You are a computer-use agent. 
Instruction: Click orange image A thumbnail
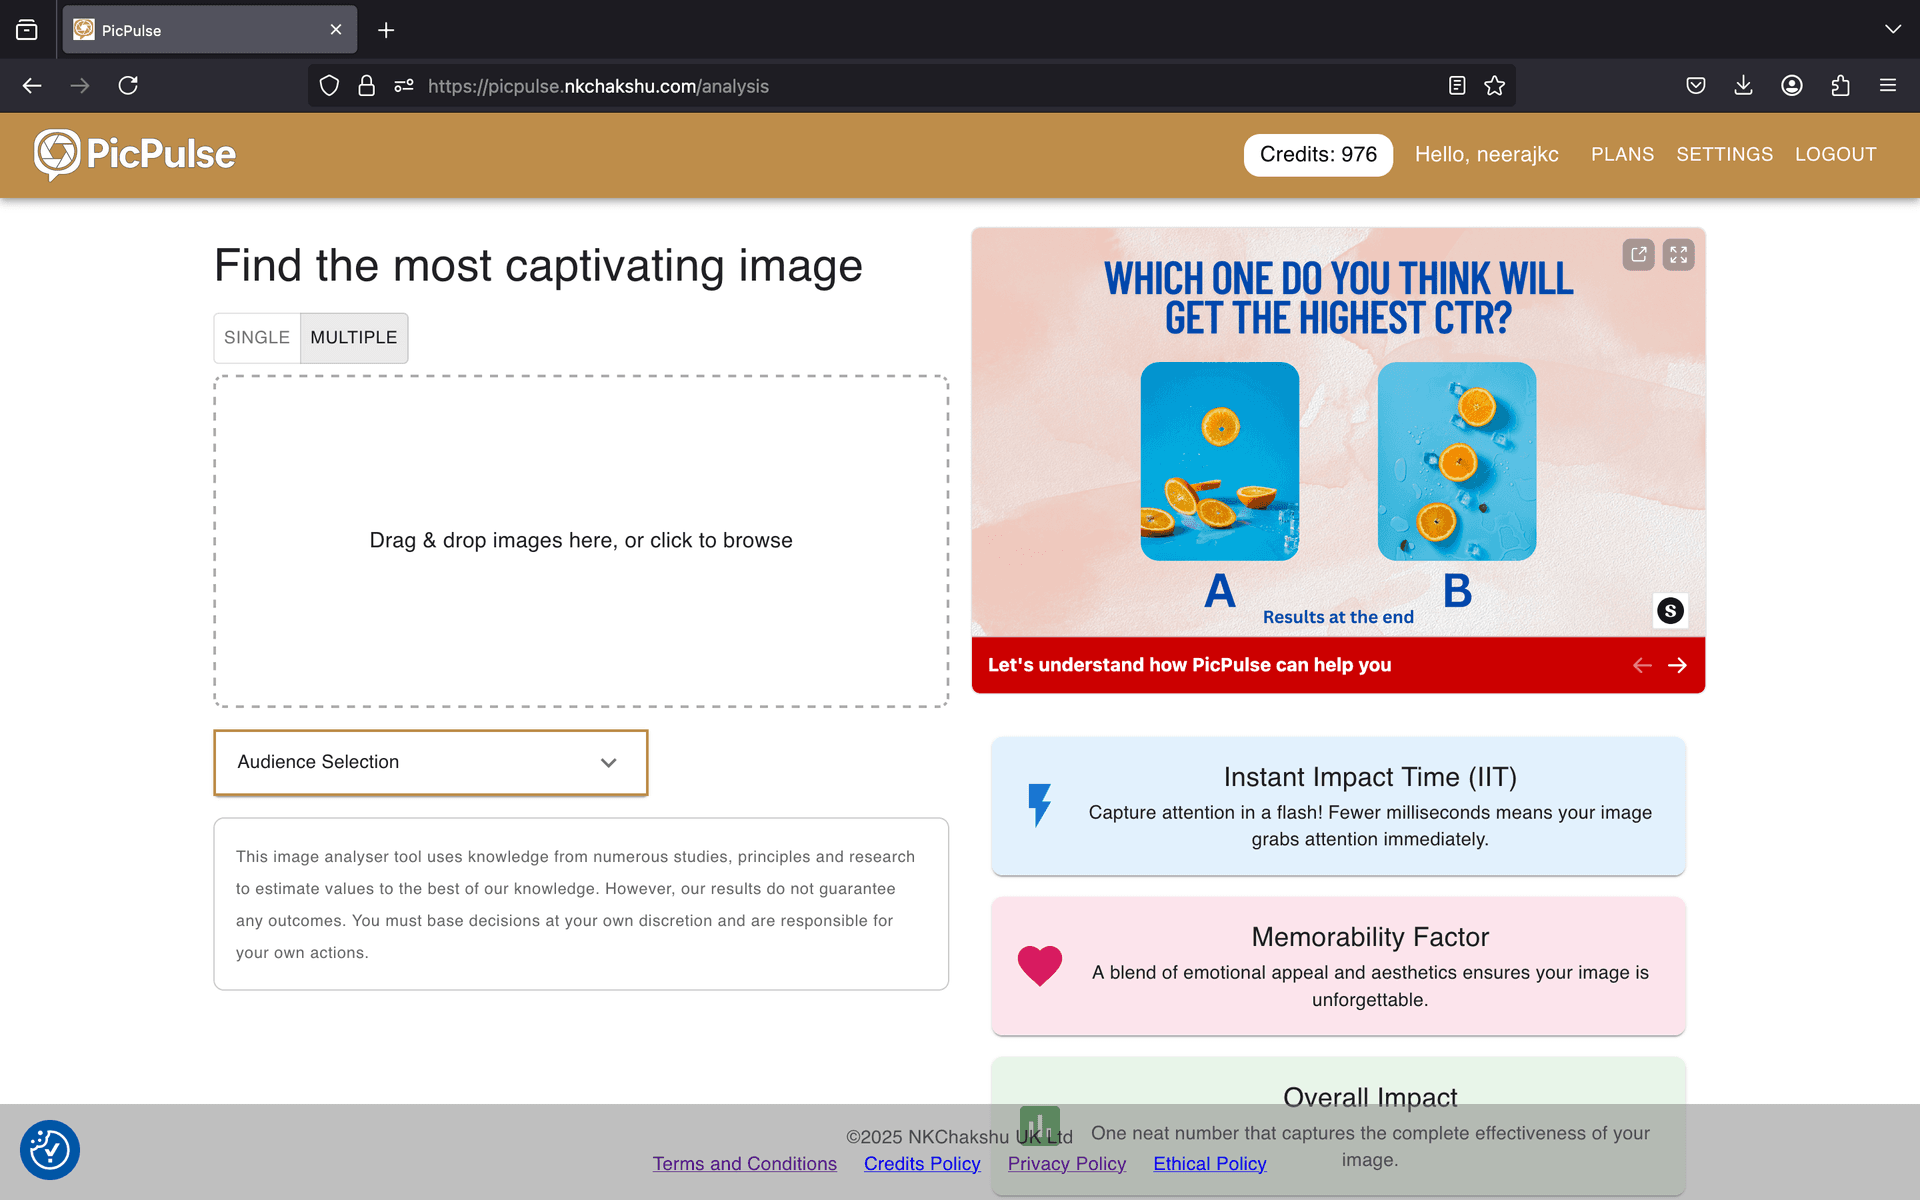click(x=1220, y=461)
